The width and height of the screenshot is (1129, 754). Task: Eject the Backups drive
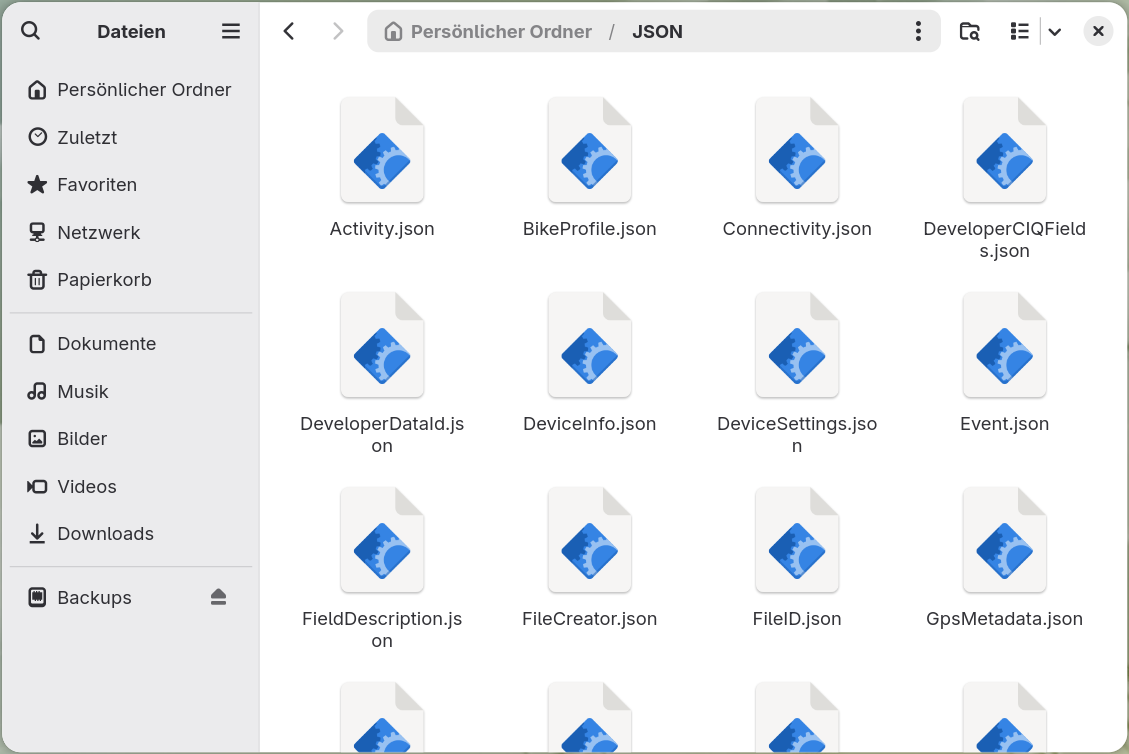click(x=219, y=597)
